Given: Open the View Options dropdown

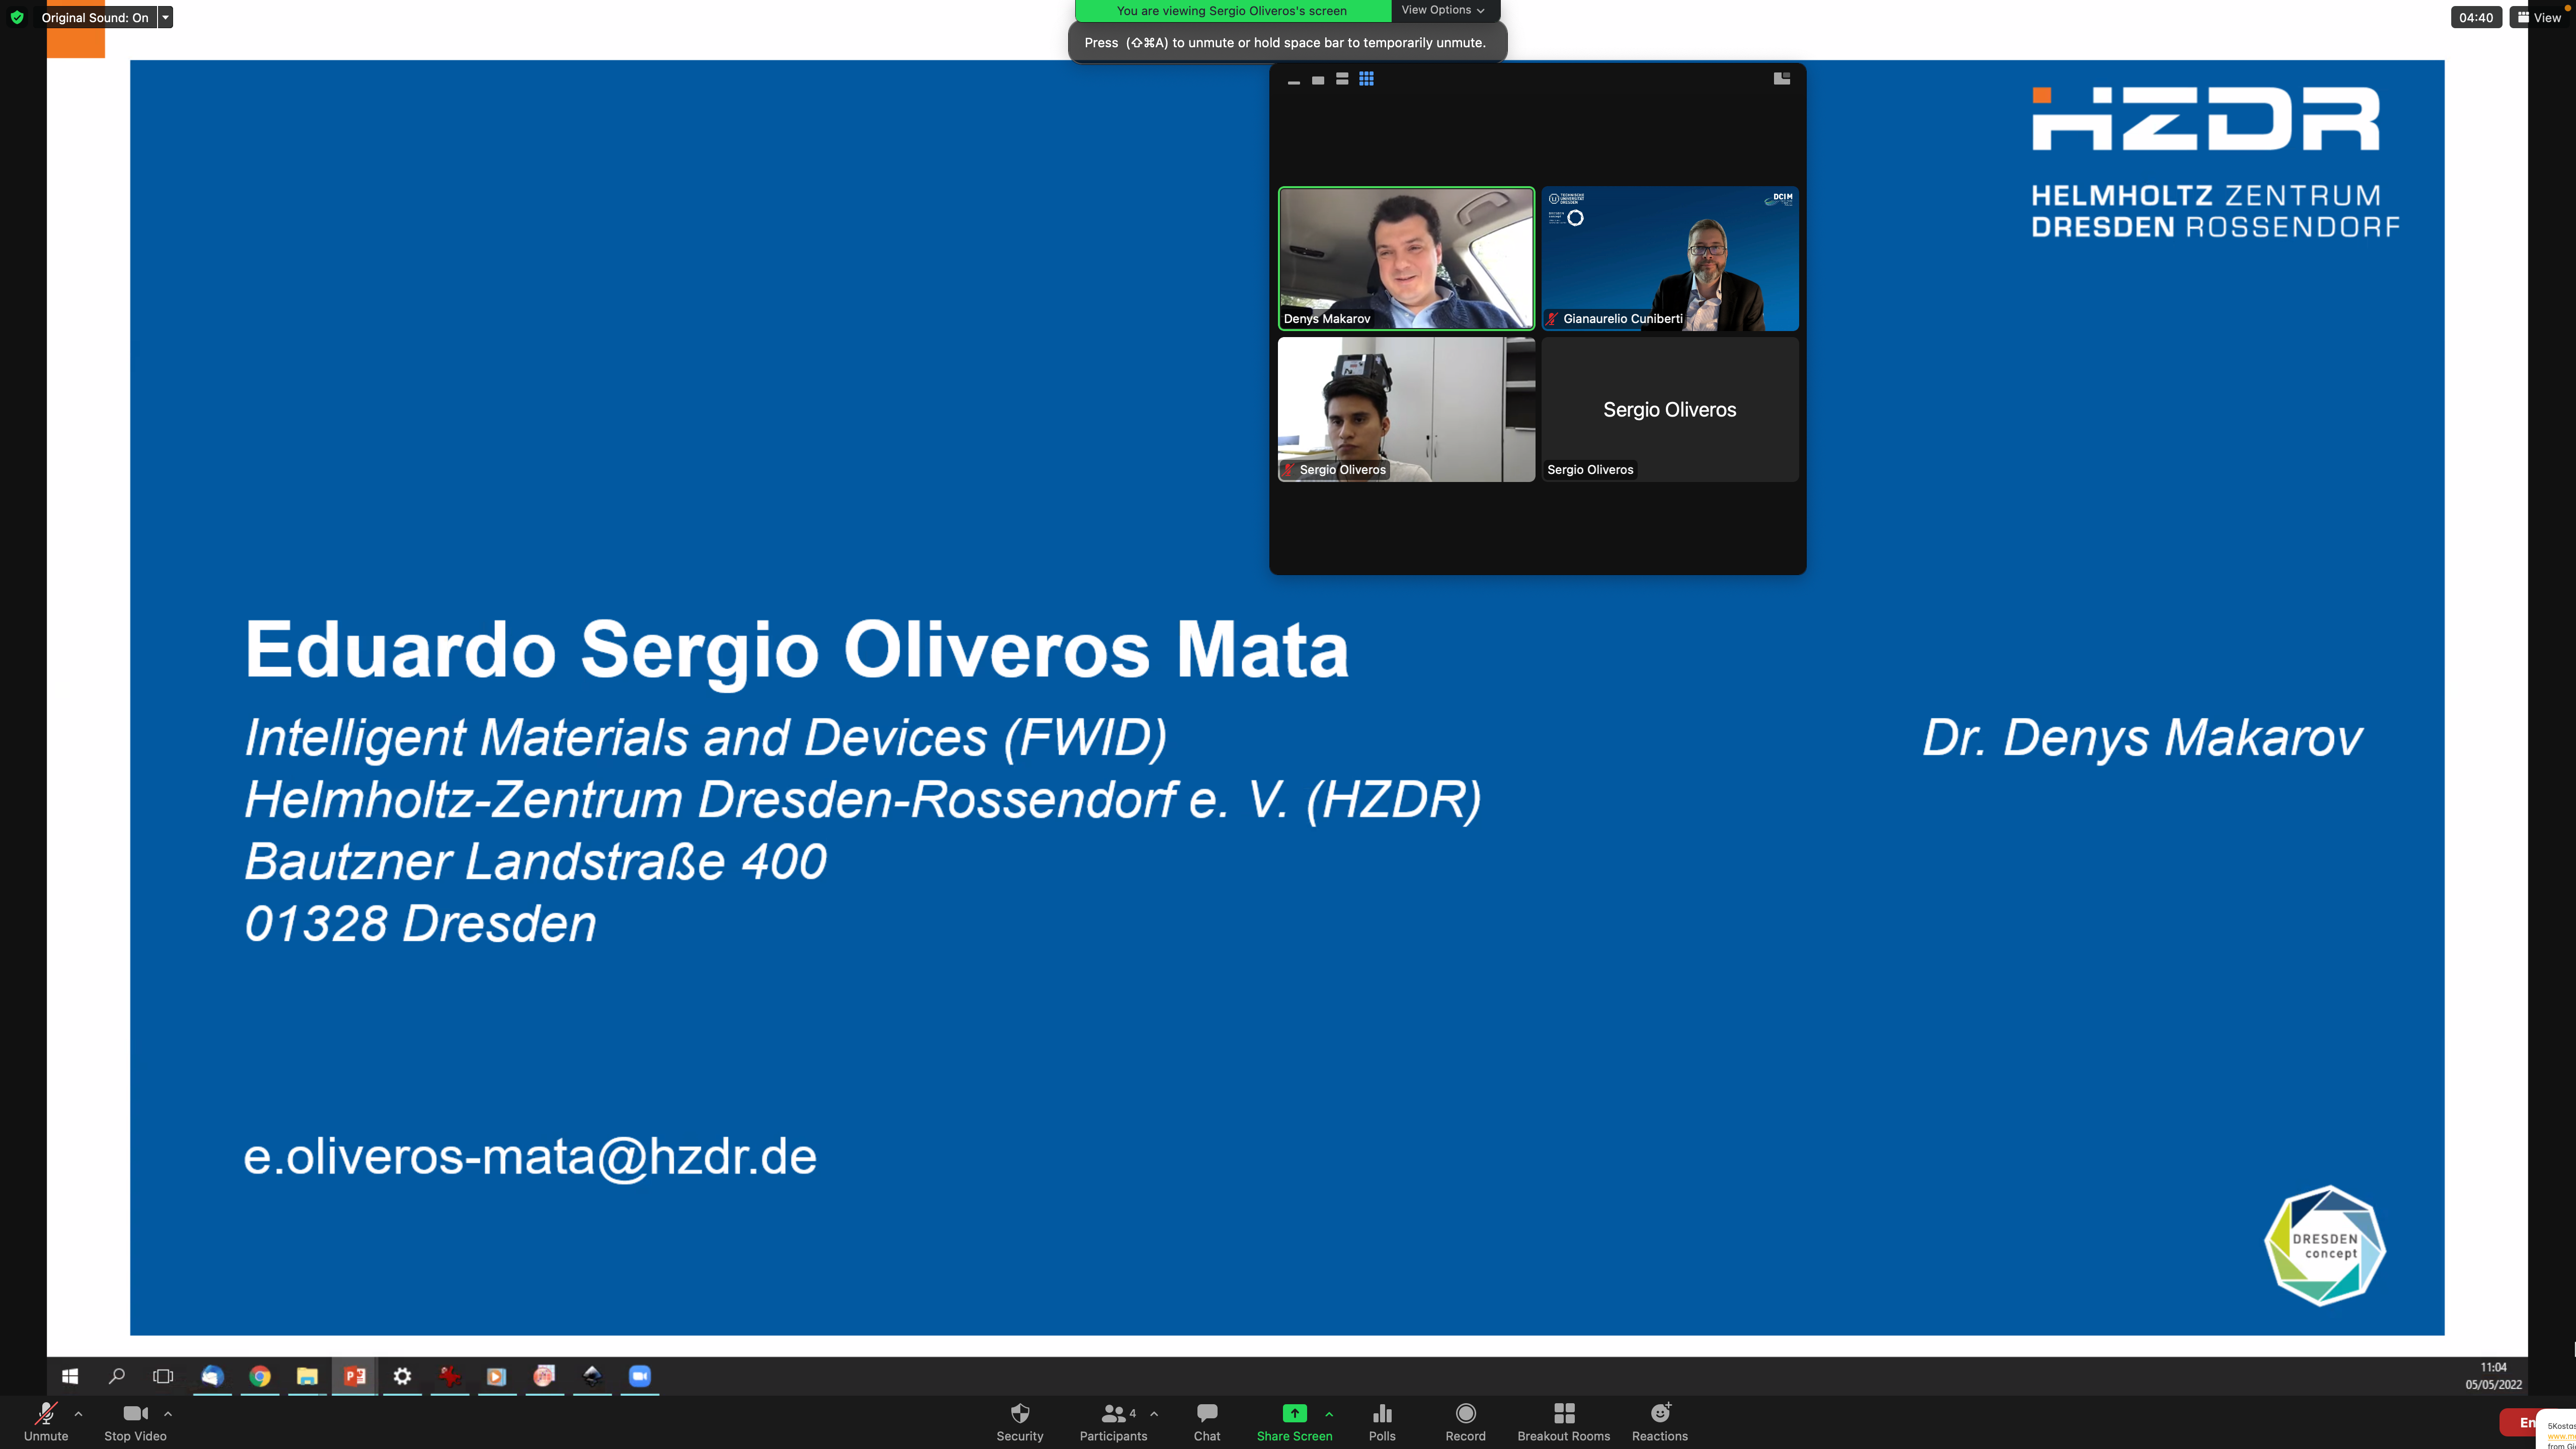Looking at the screenshot, I should coord(1443,10).
